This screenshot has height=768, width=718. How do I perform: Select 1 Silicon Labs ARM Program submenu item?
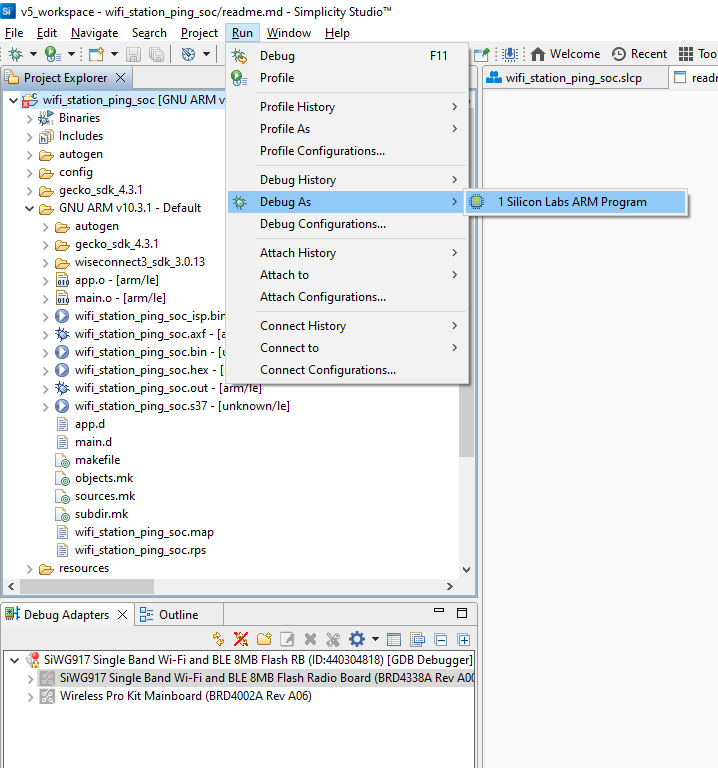(x=572, y=202)
